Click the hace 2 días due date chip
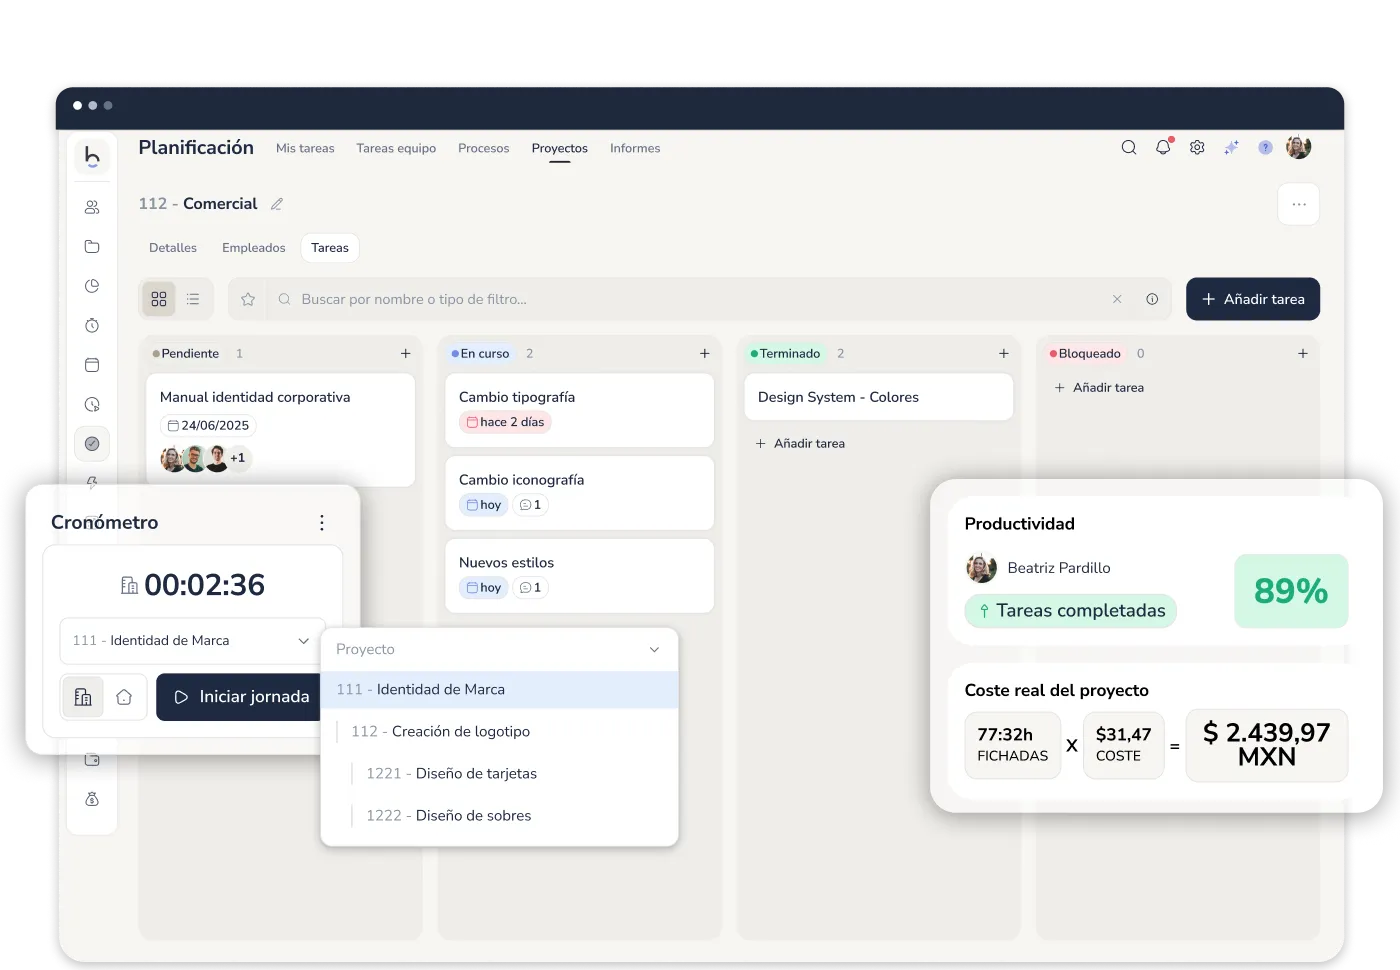 (505, 422)
